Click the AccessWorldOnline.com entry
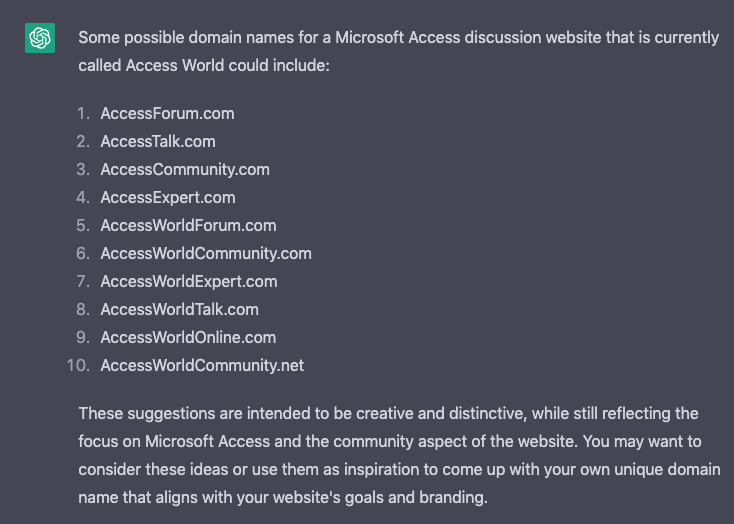The image size is (734, 524). [x=188, y=337]
